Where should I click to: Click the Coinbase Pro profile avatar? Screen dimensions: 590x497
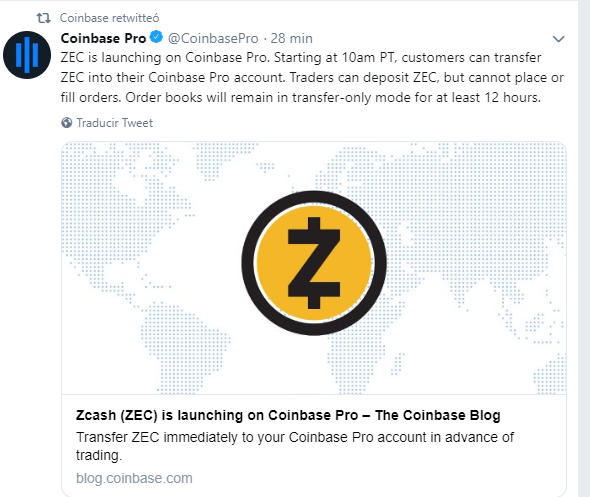point(27,55)
